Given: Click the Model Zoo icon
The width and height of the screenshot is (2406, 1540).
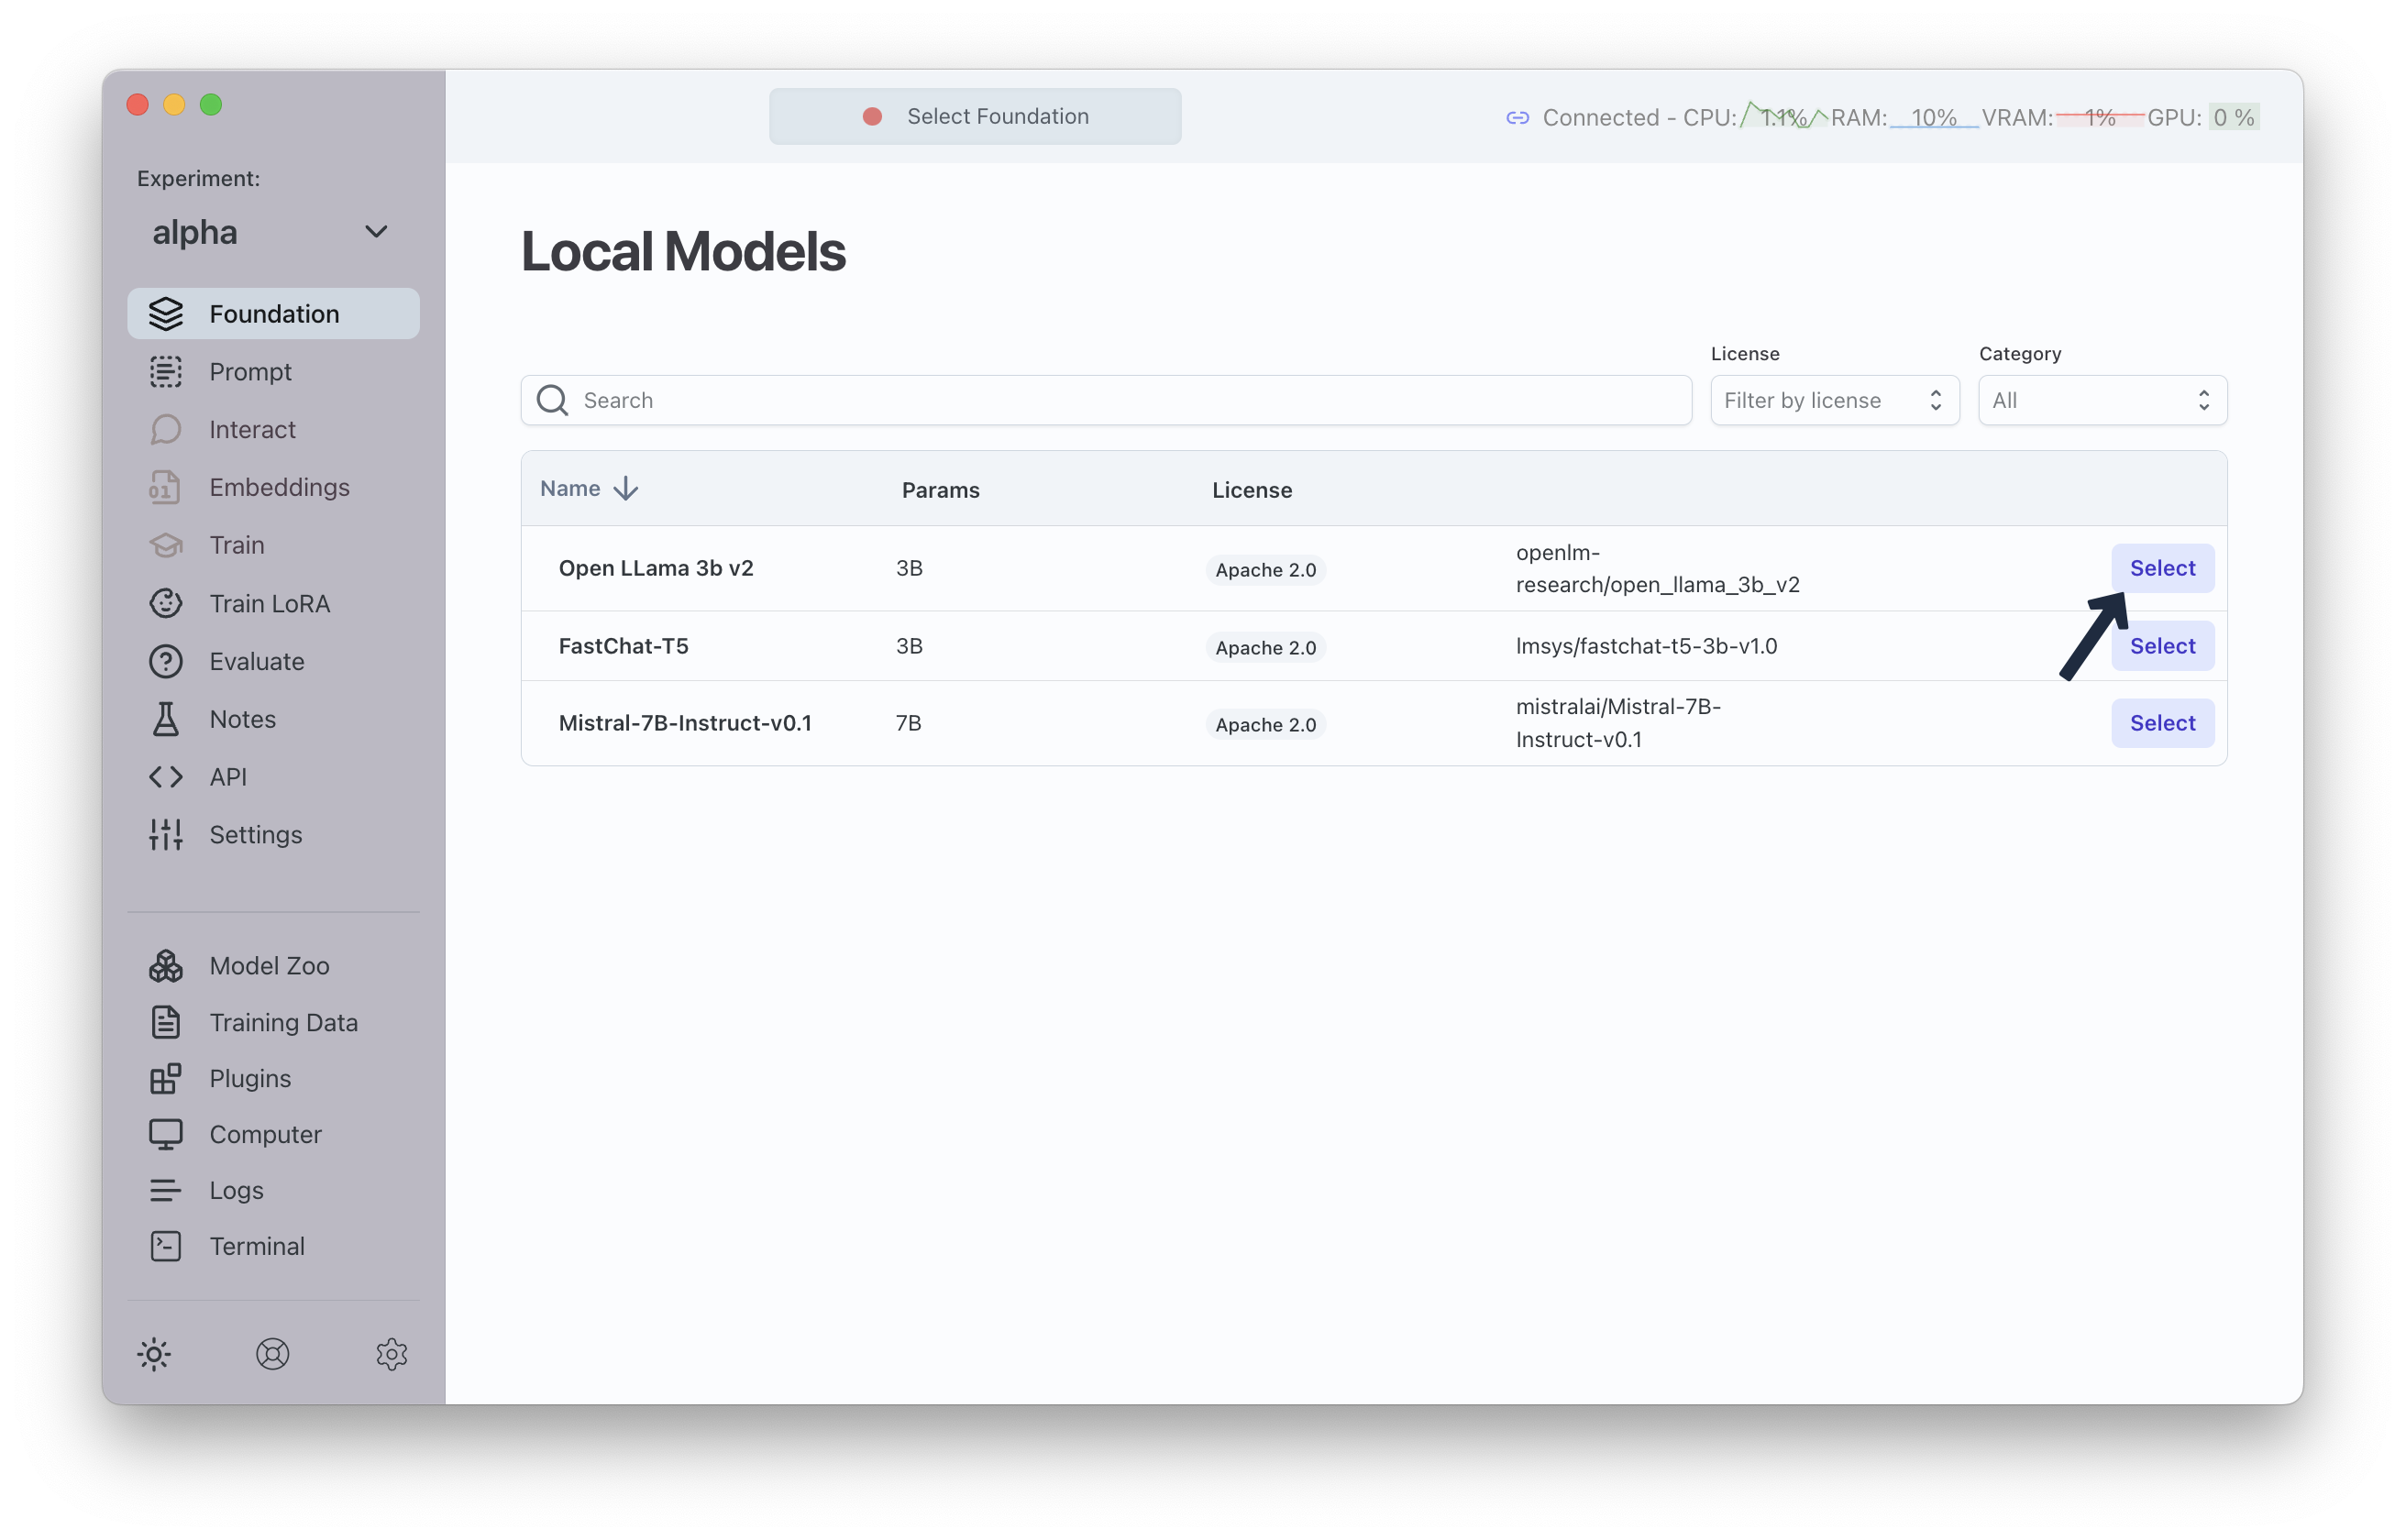Looking at the screenshot, I should click(x=167, y=962).
